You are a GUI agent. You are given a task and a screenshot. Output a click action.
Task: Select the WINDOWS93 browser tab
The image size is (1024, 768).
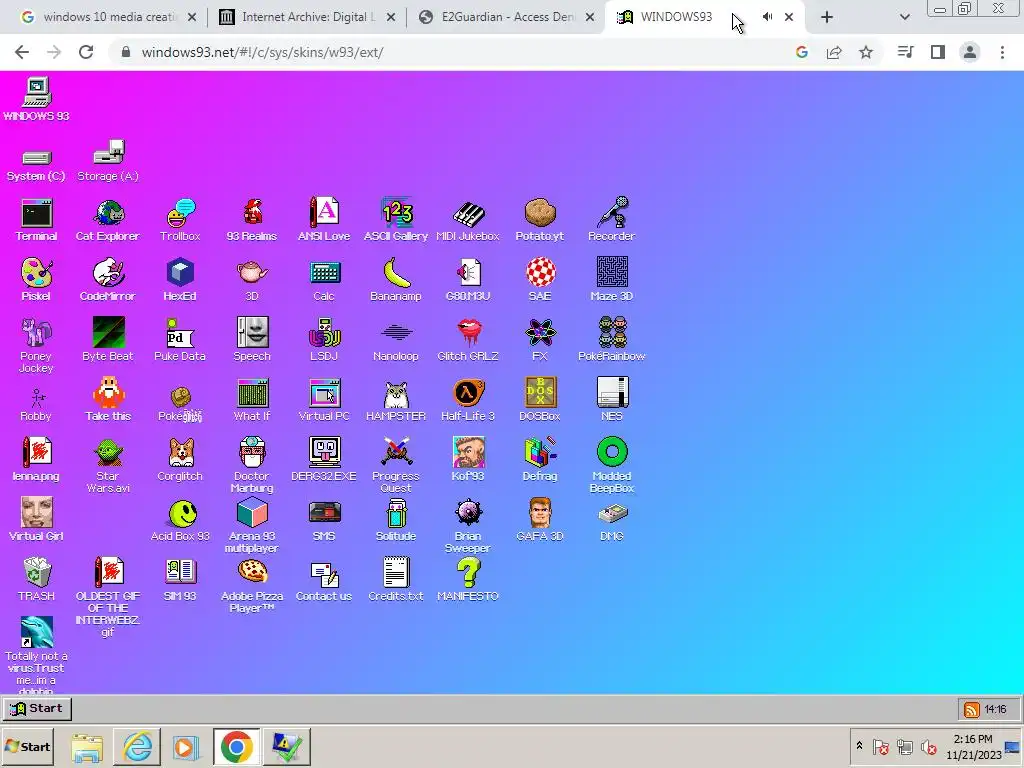(x=675, y=17)
